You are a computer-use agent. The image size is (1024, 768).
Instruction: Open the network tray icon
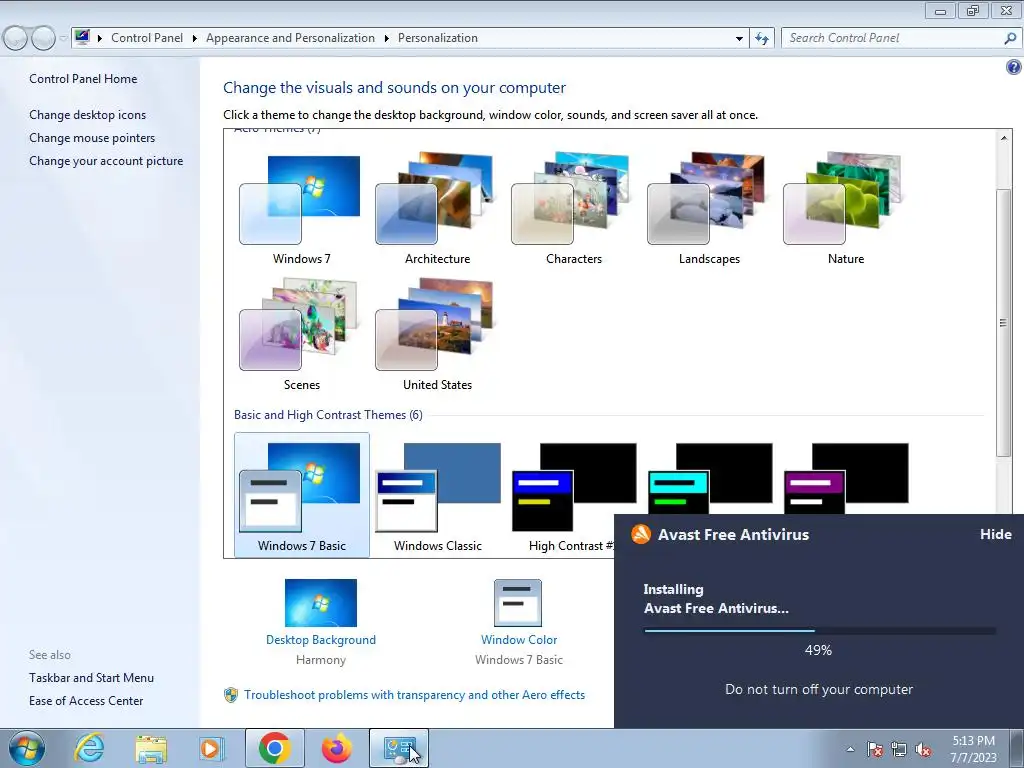pos(899,749)
